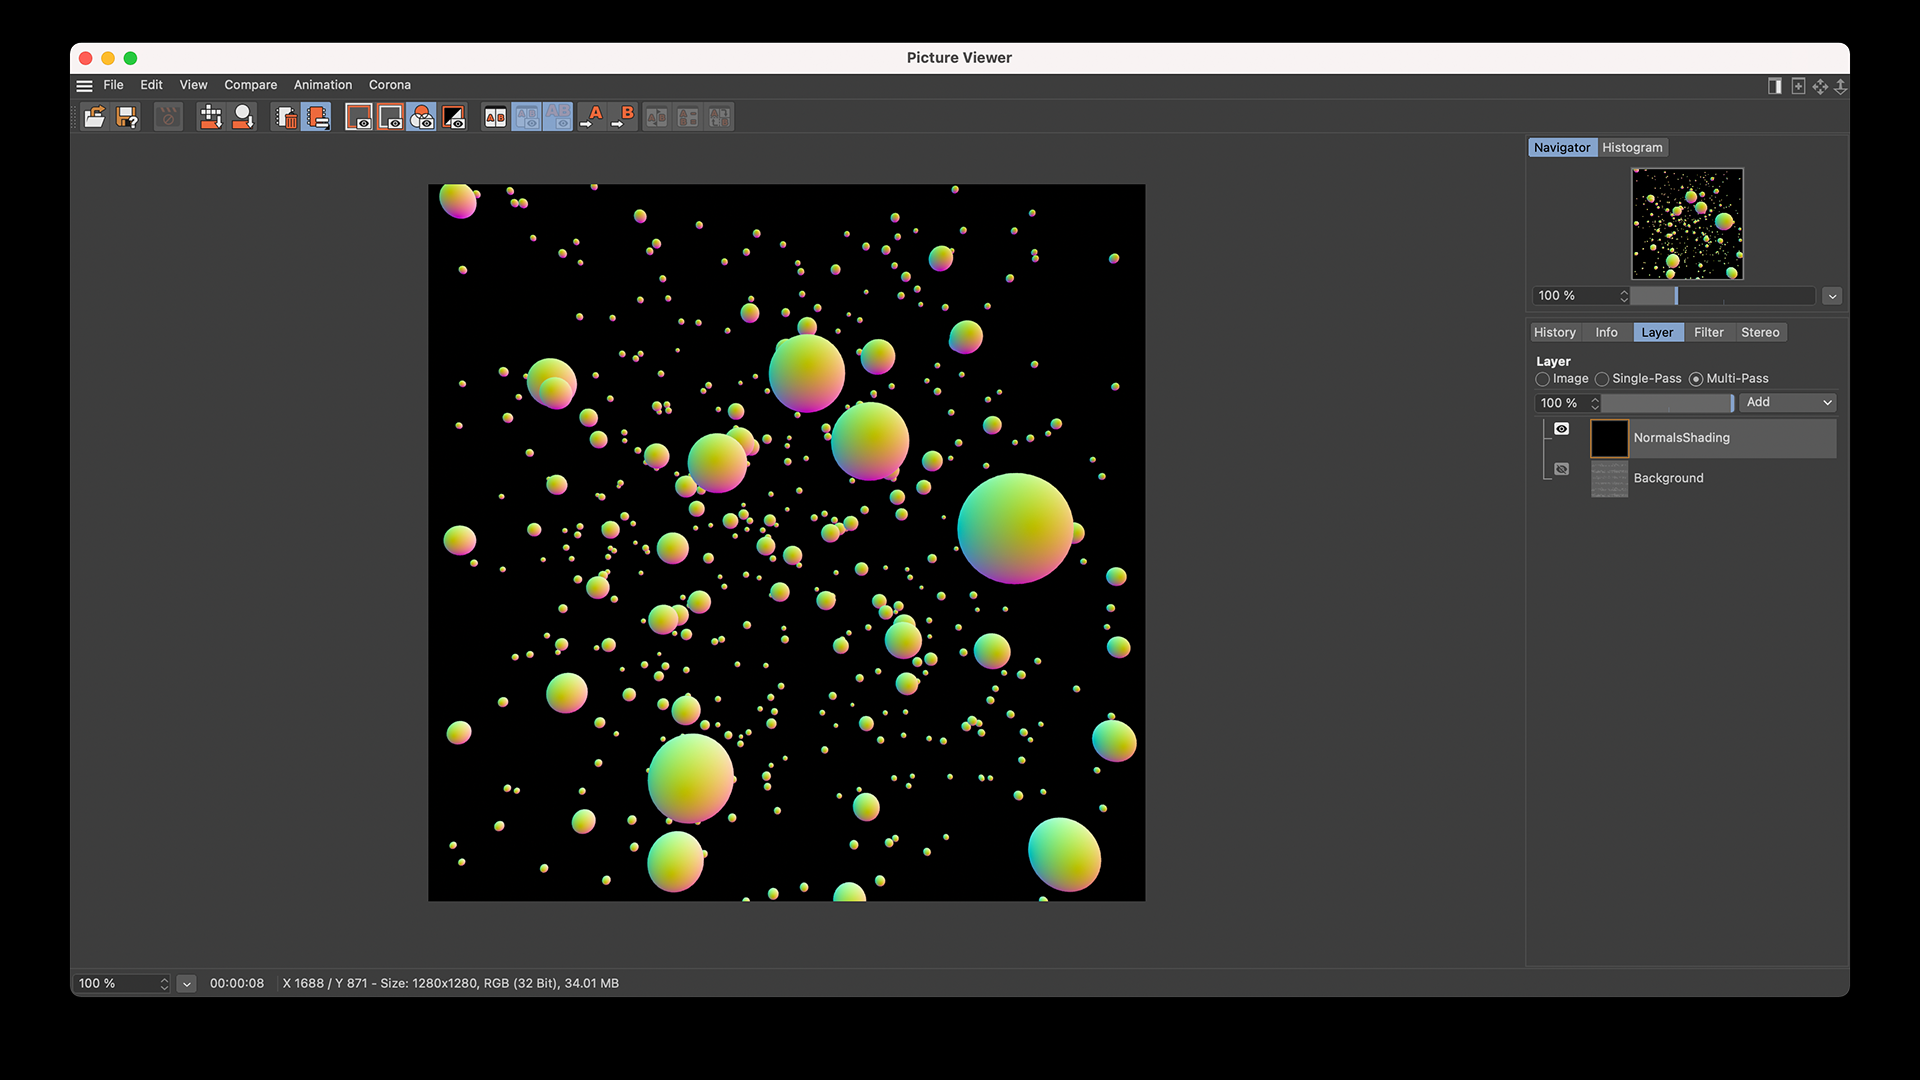Select the Image layer radio button

(x=1543, y=379)
